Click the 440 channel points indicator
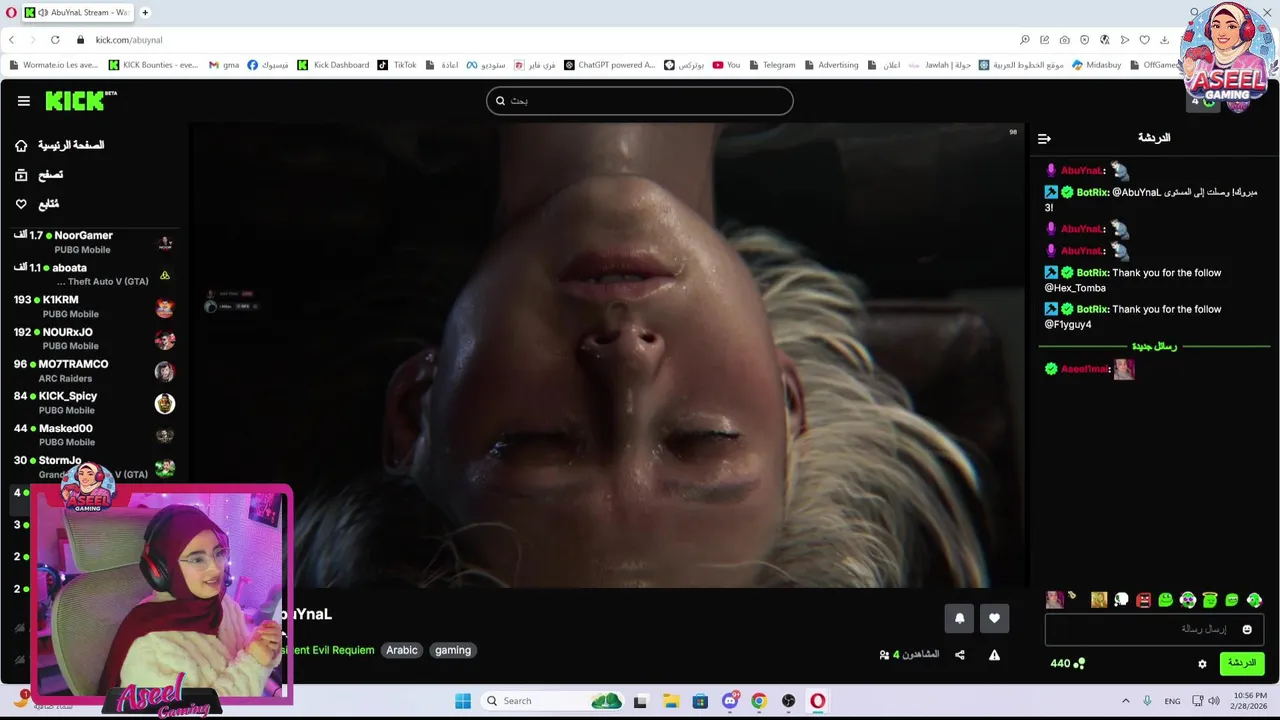Image resolution: width=1280 pixels, height=720 pixels. point(1067,663)
